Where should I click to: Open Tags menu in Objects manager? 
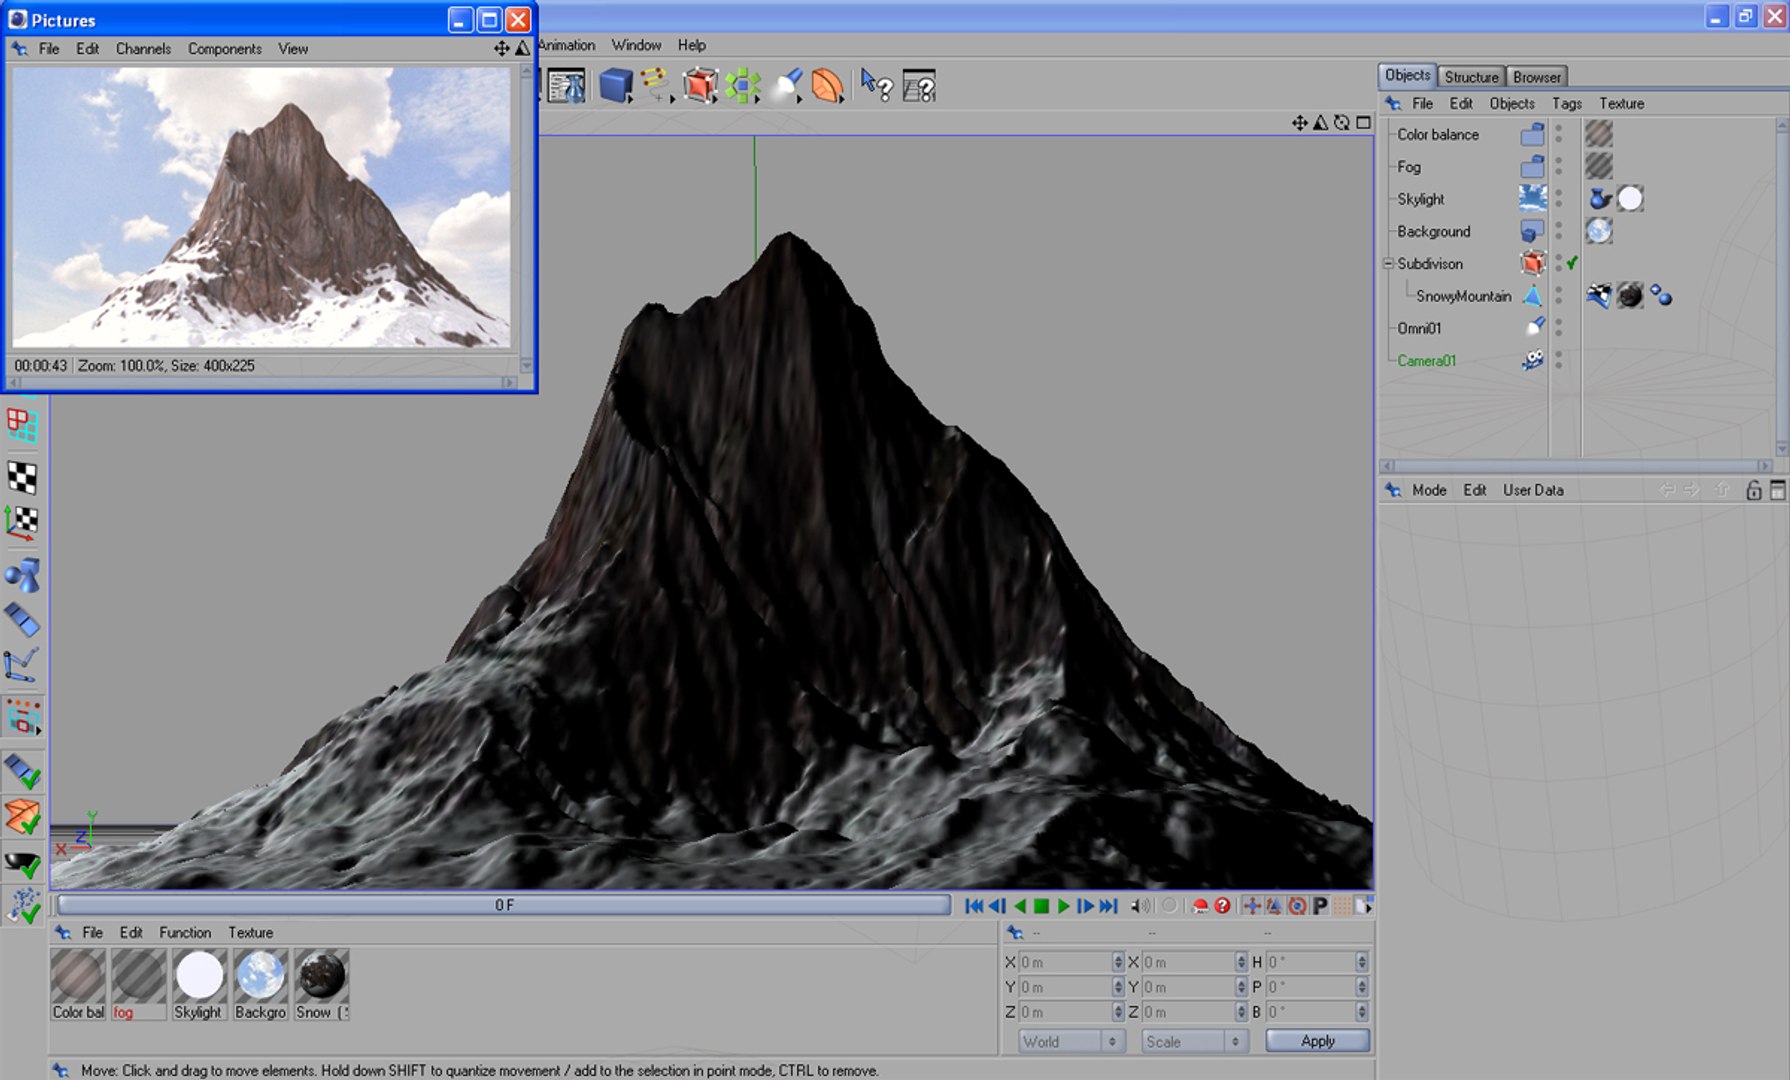coord(1566,104)
